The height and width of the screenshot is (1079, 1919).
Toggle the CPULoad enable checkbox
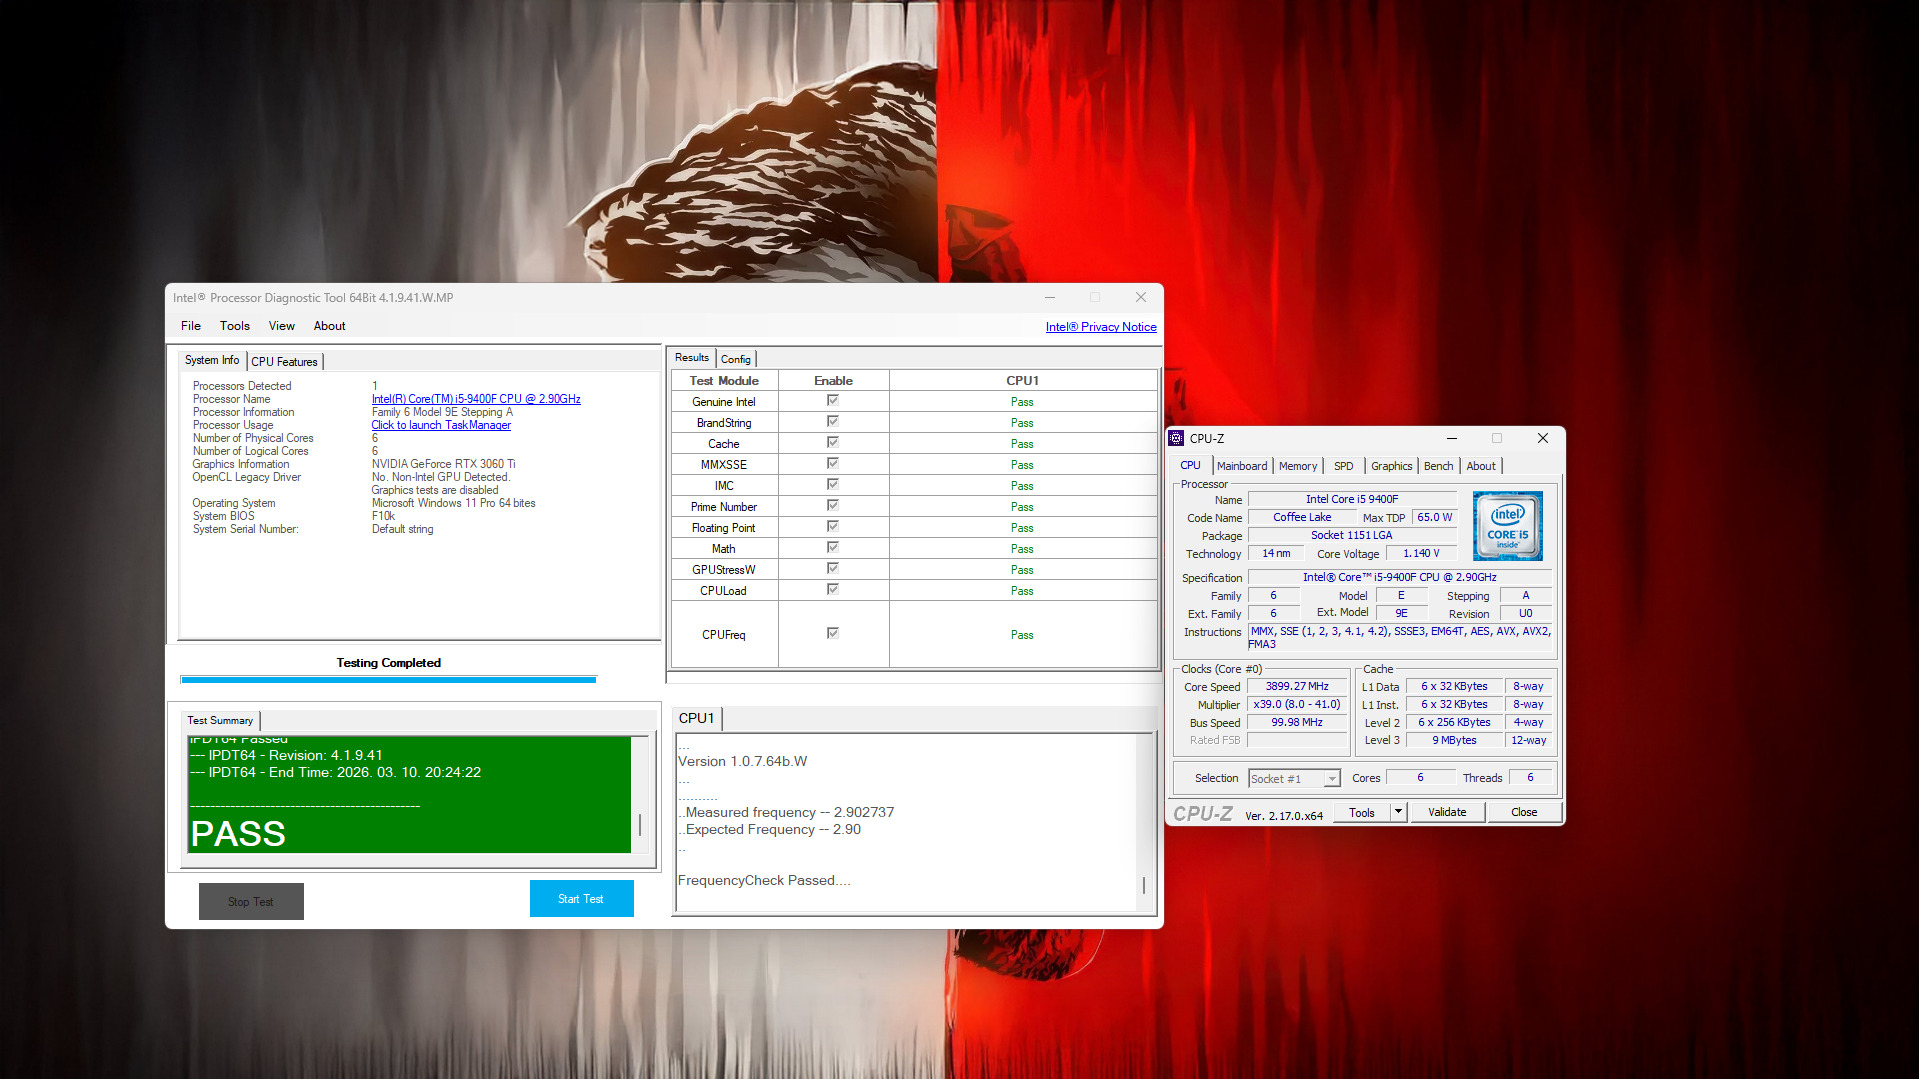coord(832,590)
